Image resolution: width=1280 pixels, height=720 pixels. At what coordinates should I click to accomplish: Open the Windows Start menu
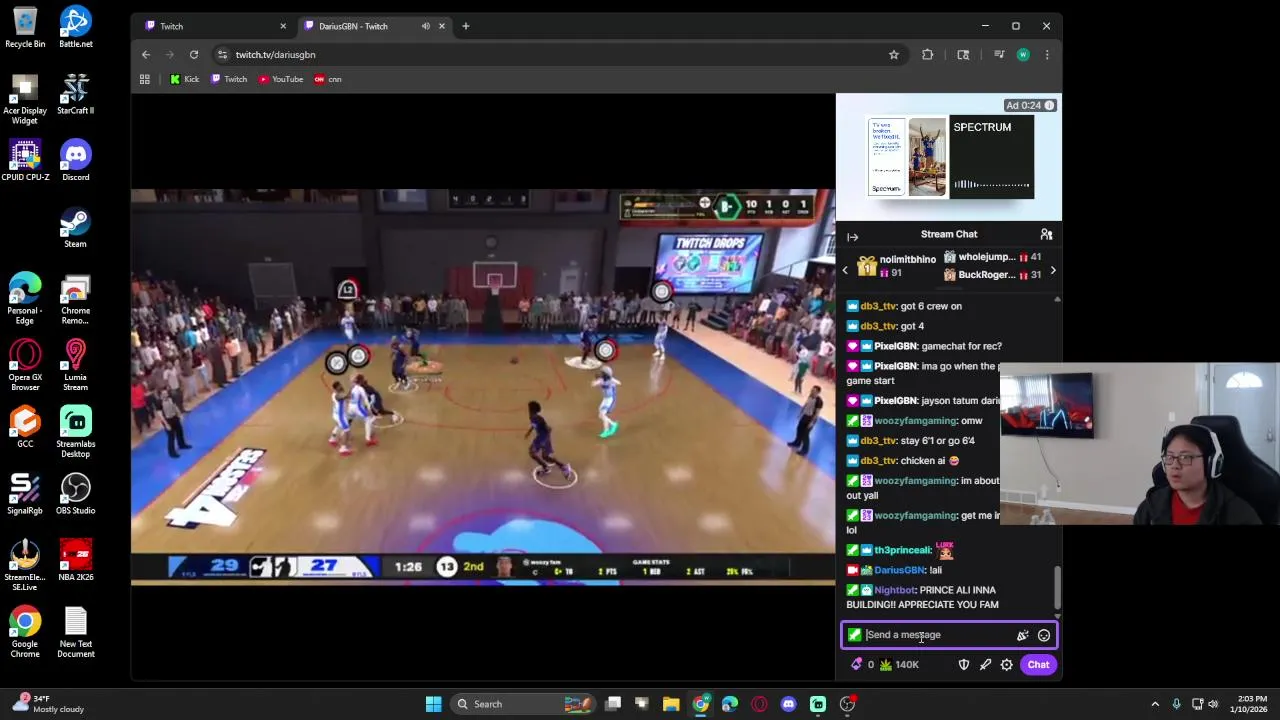434,704
